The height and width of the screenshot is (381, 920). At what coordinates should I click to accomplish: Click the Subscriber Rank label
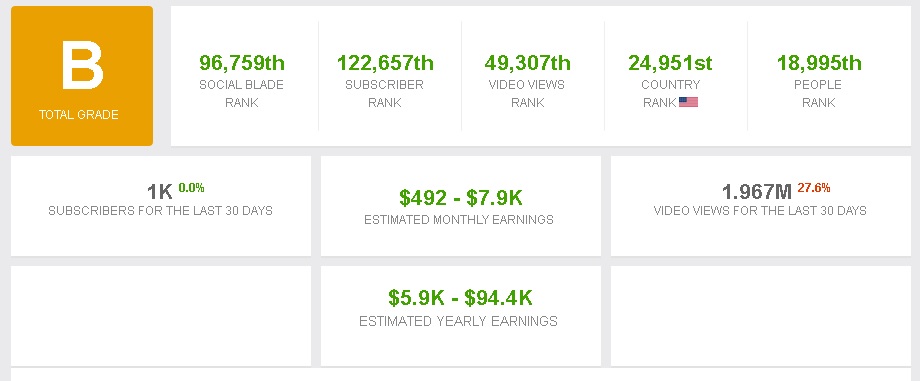[384, 93]
